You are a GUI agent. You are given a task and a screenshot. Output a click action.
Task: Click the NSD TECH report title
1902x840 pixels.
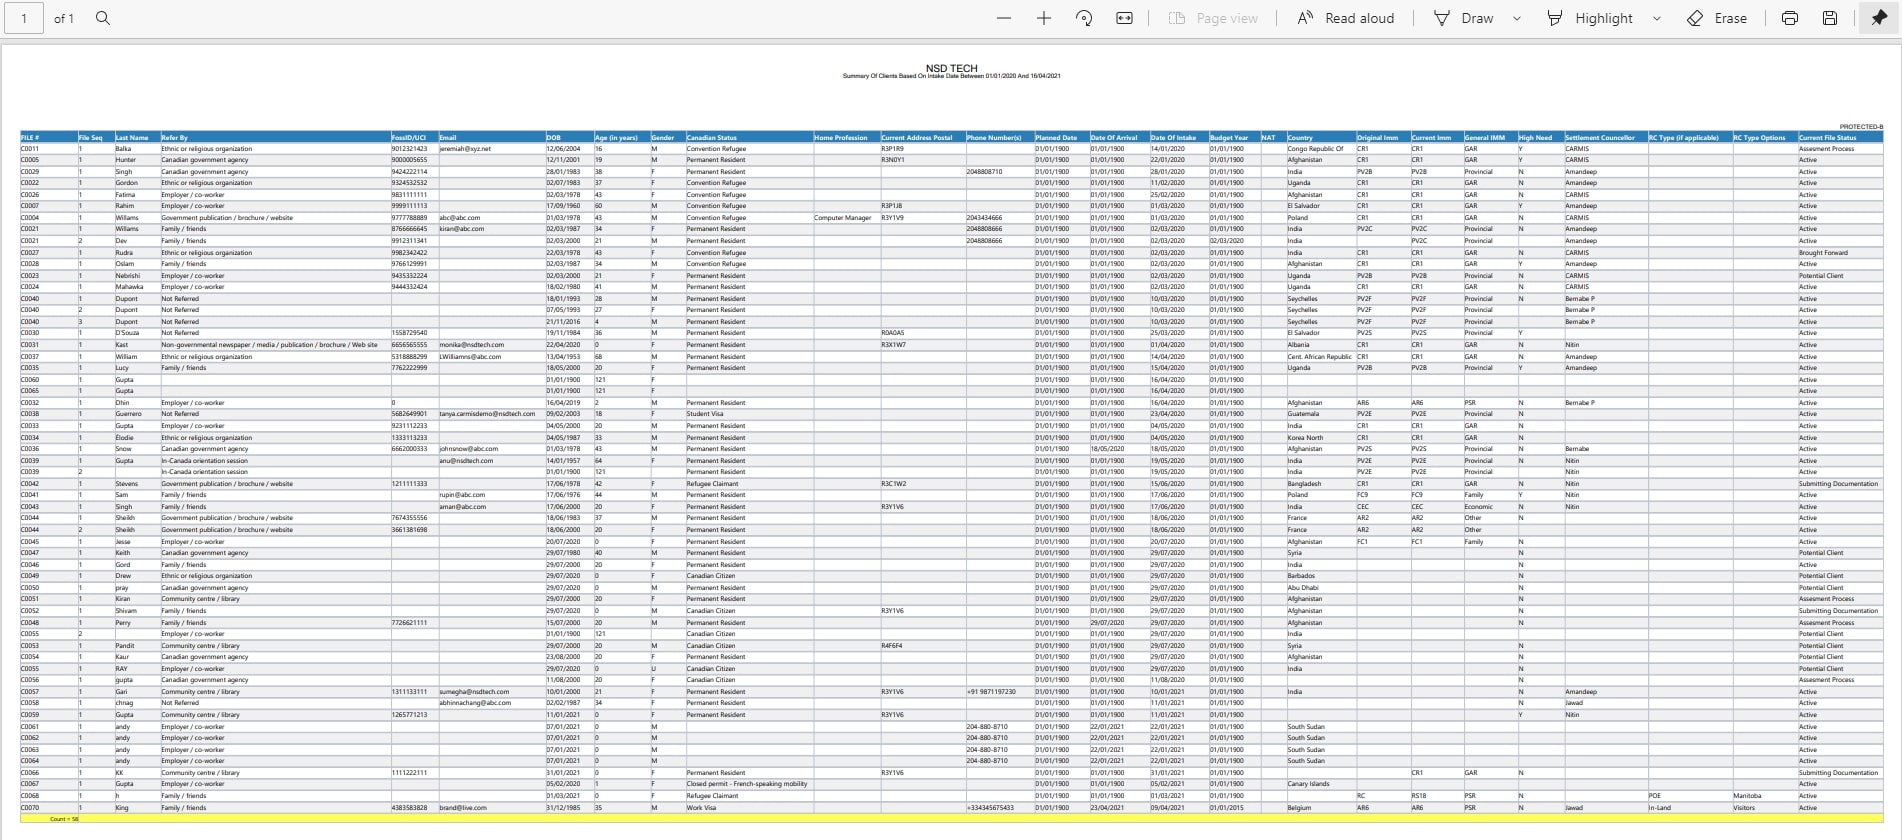[x=951, y=69]
